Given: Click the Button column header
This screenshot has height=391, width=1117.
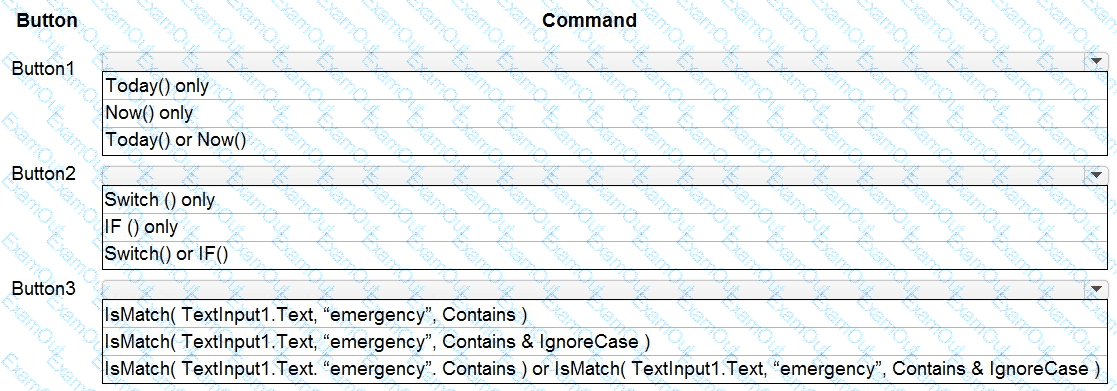Looking at the screenshot, I should [47, 21].
